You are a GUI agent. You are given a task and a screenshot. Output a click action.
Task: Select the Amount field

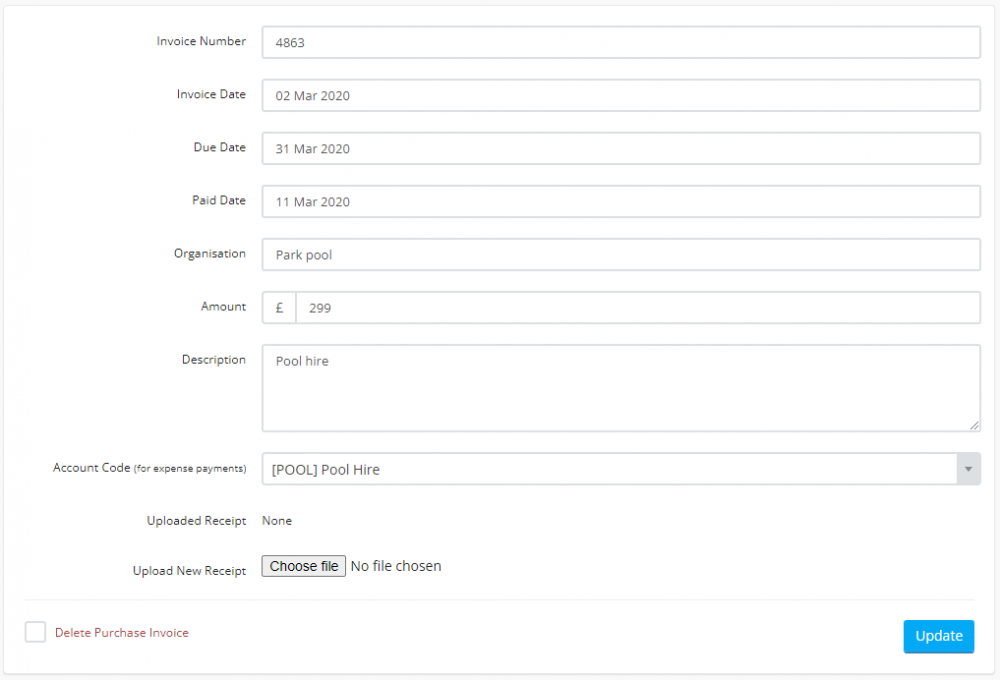[640, 307]
